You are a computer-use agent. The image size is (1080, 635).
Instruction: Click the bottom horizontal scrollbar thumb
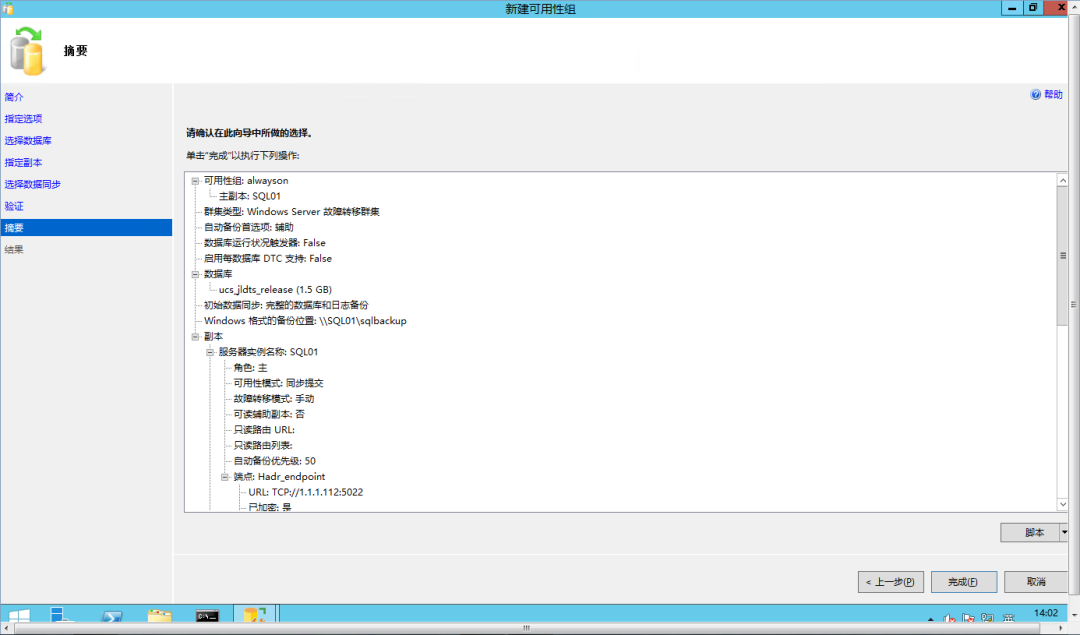(527, 628)
